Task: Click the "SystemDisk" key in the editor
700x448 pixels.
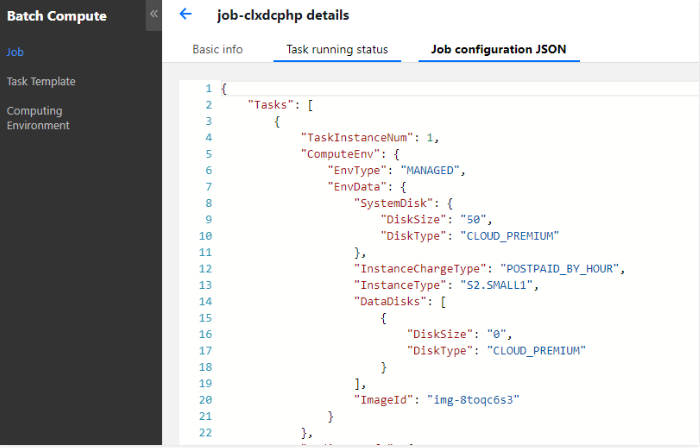Action: [x=395, y=203]
